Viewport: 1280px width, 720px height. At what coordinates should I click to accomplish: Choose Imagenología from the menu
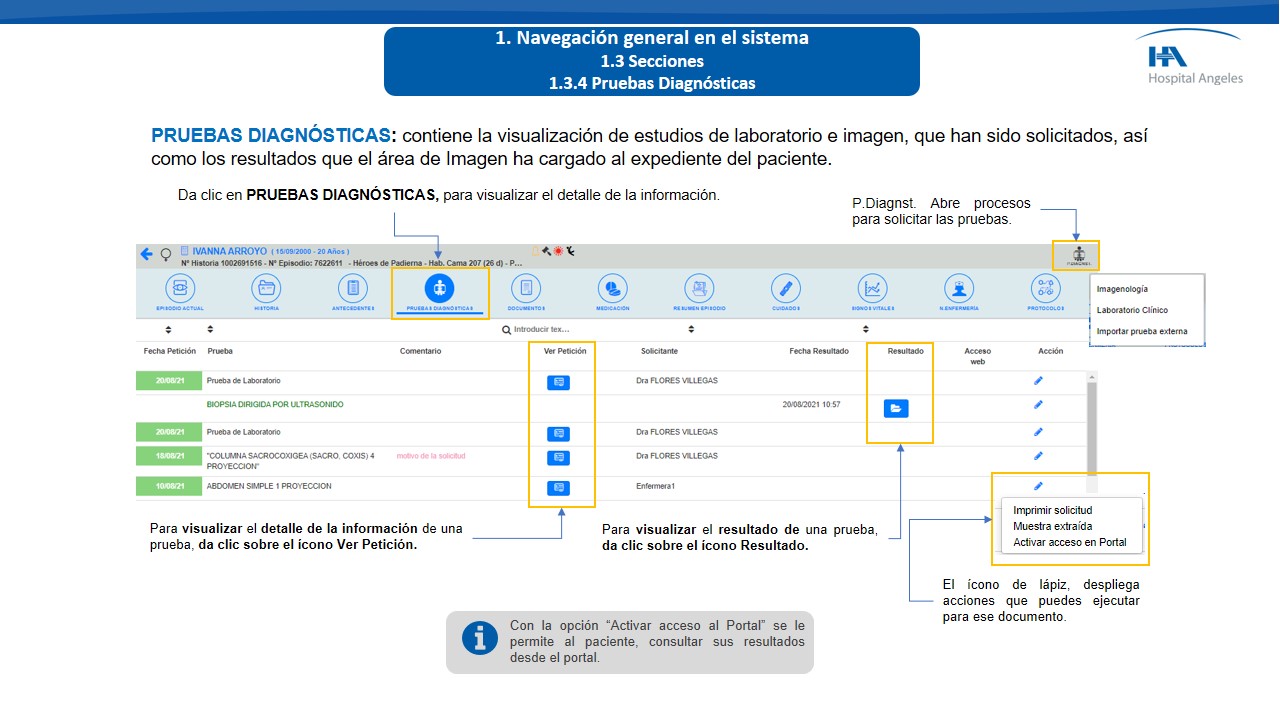(x=1122, y=289)
